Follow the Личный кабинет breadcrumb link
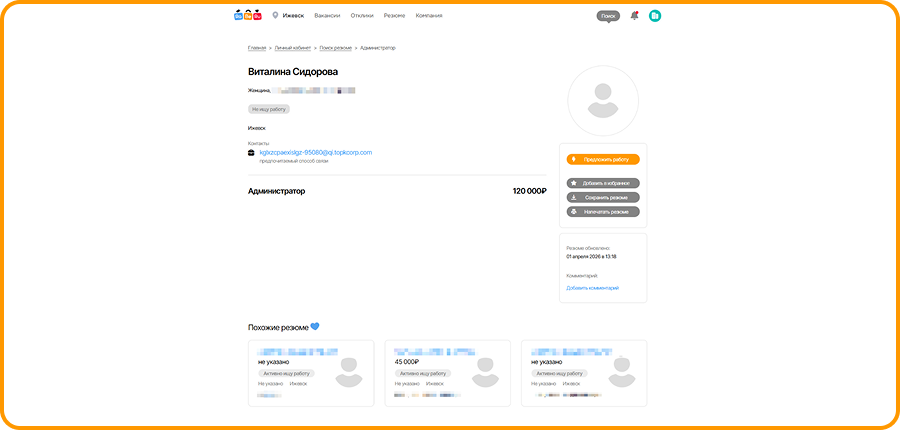900x430 pixels. 292,48
